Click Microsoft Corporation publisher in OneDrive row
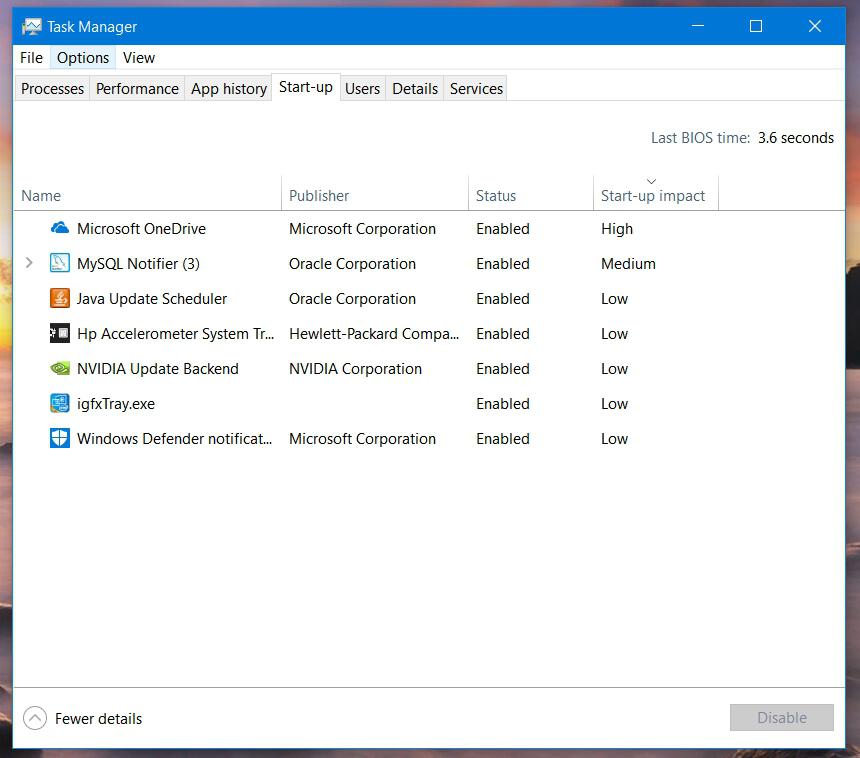The width and height of the screenshot is (860, 758). point(363,229)
